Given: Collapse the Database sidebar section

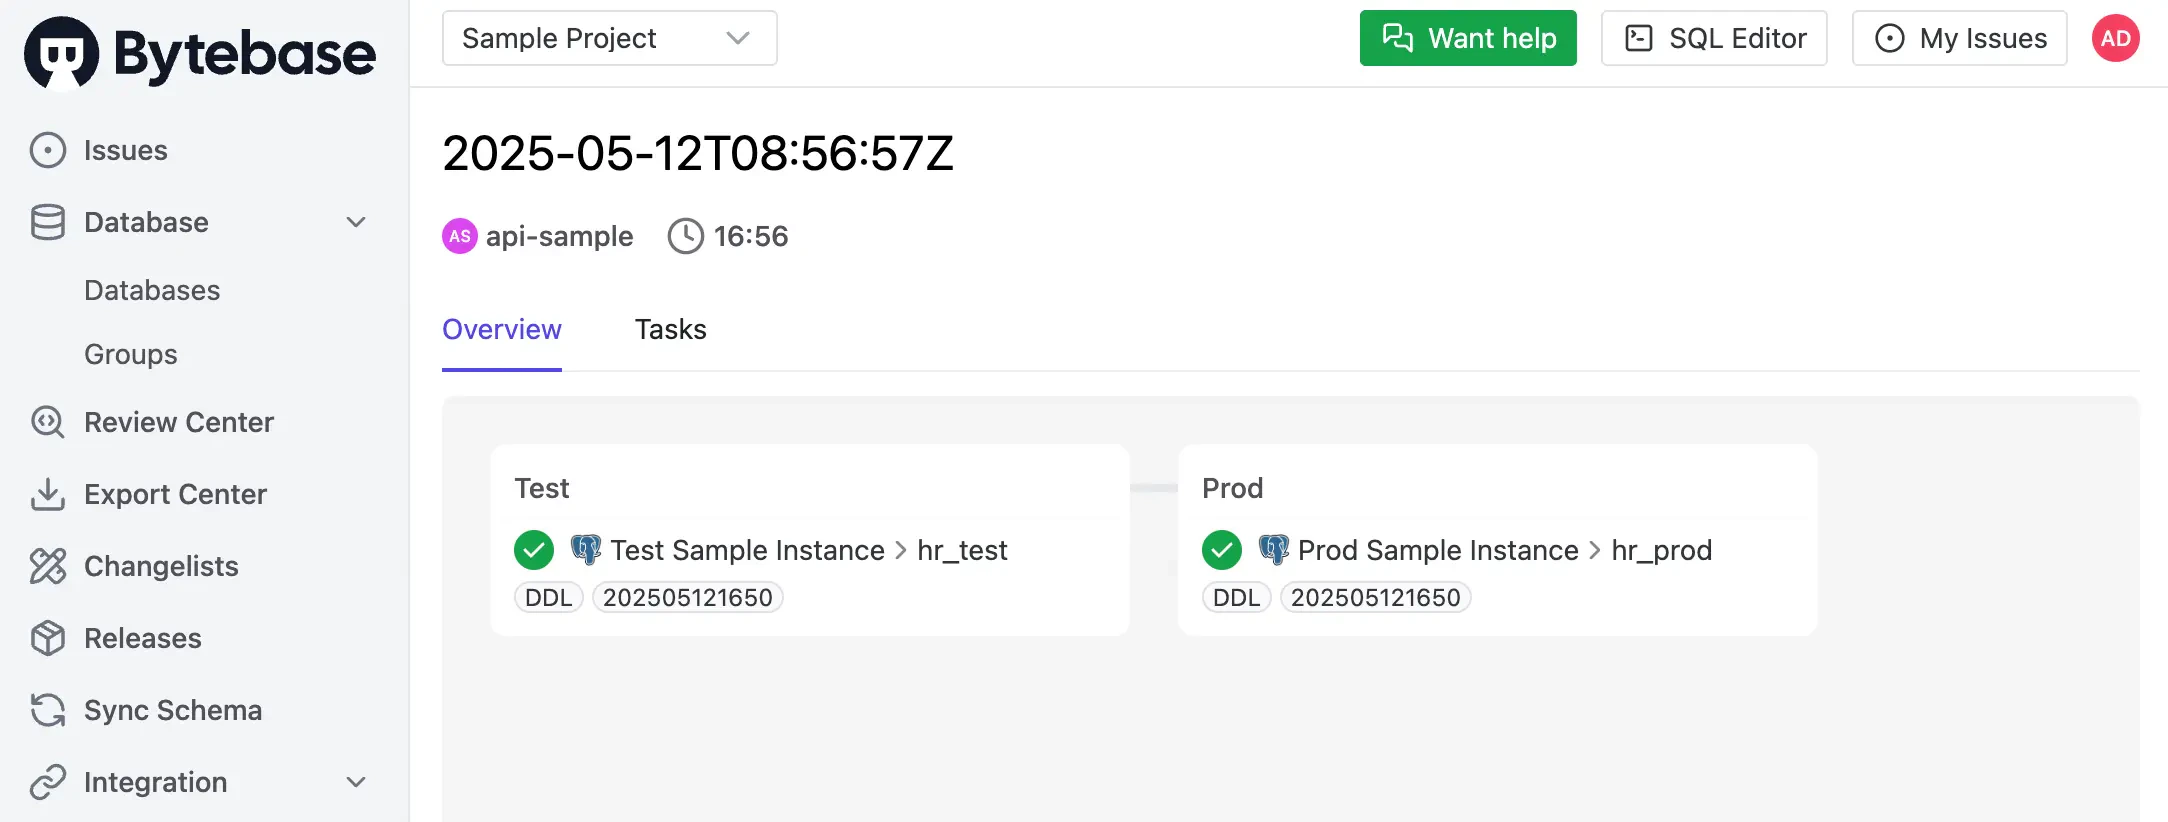Looking at the screenshot, I should (356, 222).
